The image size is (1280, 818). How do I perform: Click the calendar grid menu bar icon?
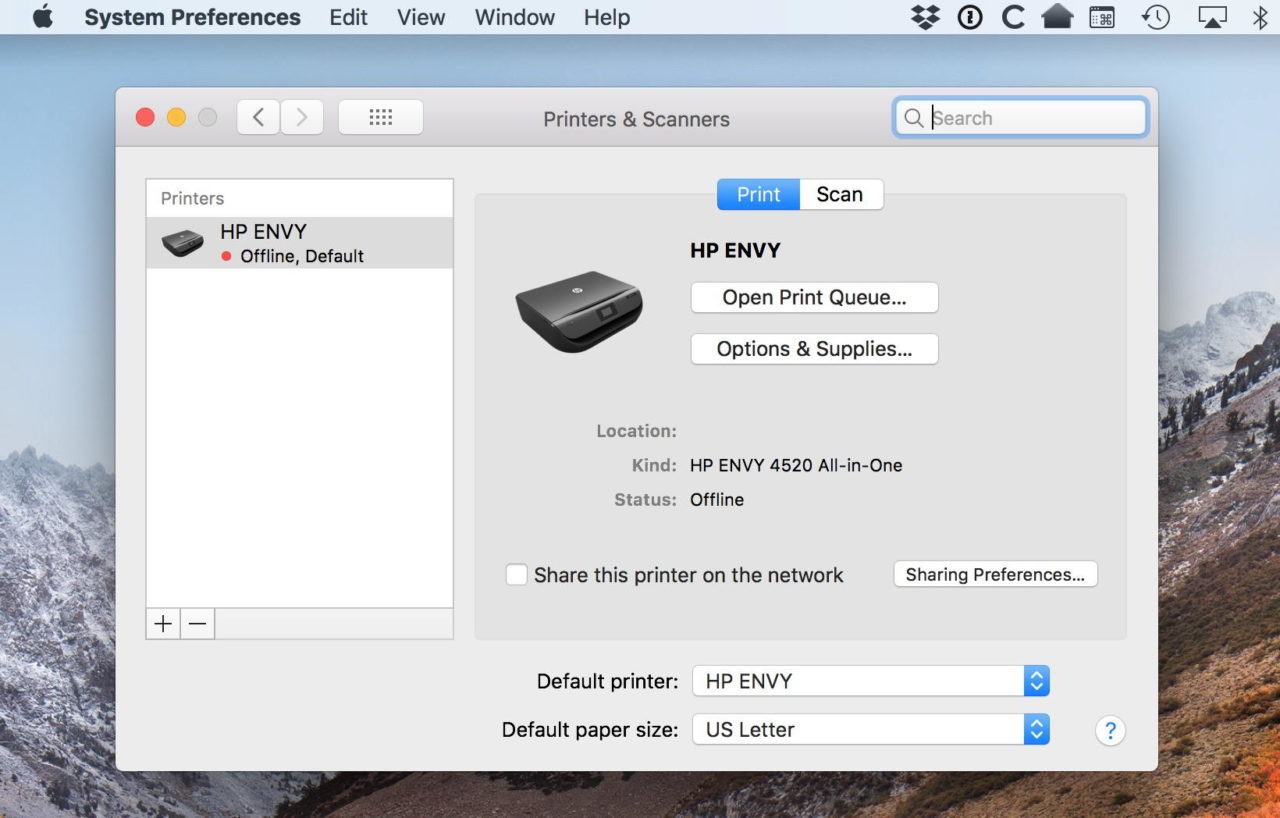pos(1102,17)
